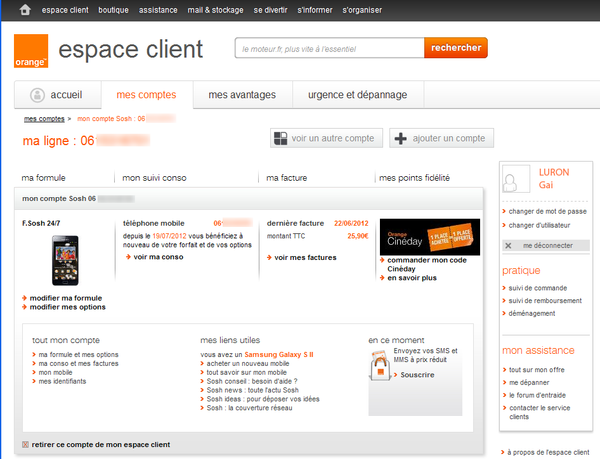
Task: Click retirer ce compte de mon espace client
Action: pyautogui.click(x=101, y=444)
